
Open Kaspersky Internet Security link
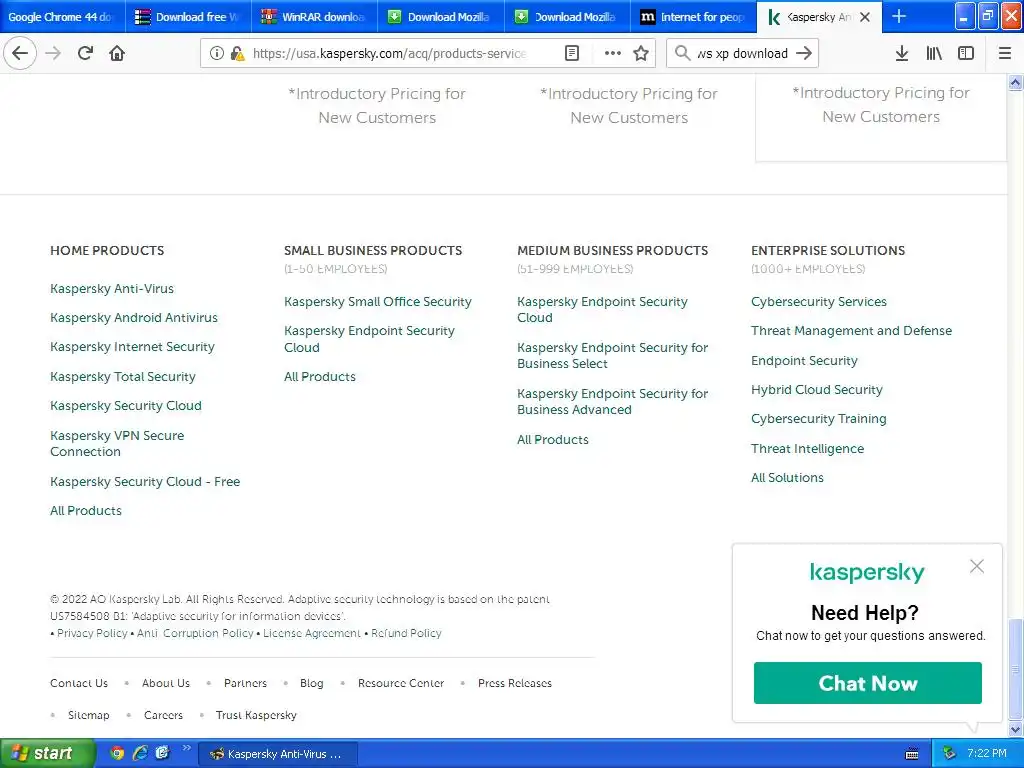coord(132,347)
